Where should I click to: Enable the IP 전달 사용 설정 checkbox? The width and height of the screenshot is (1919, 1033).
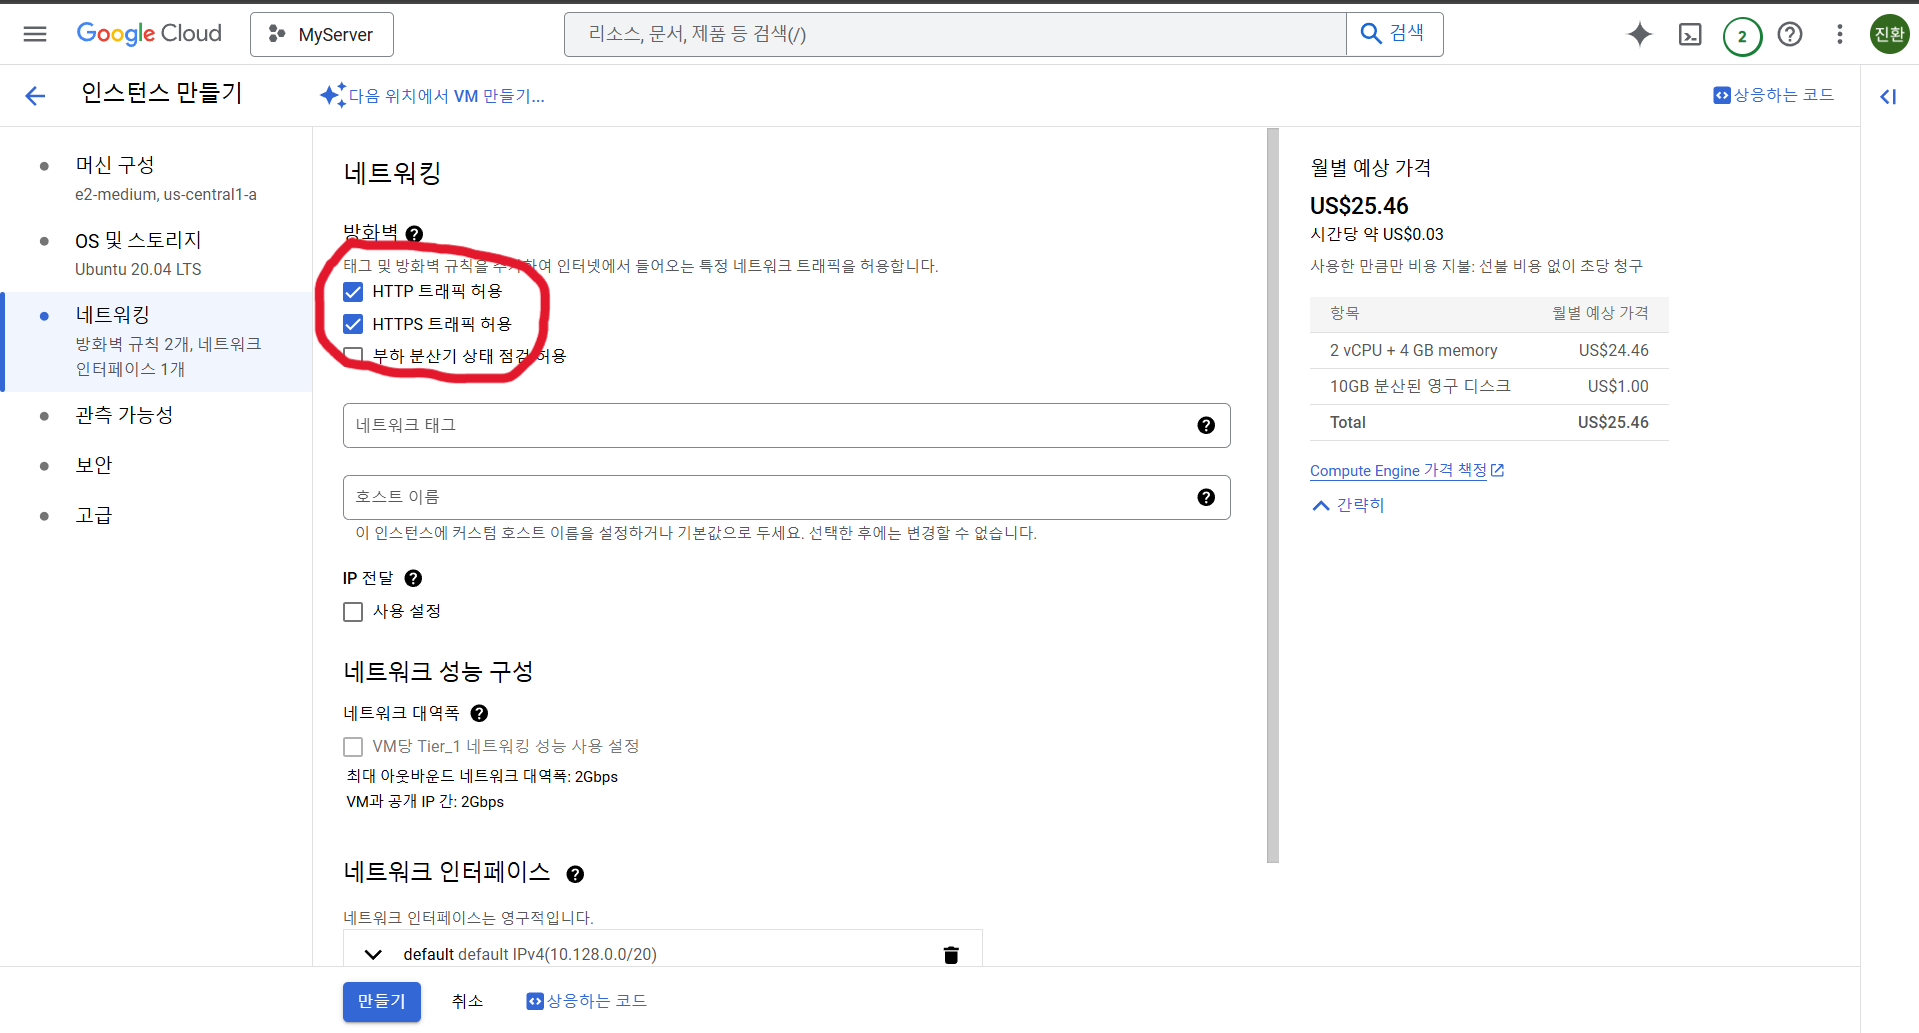[353, 612]
